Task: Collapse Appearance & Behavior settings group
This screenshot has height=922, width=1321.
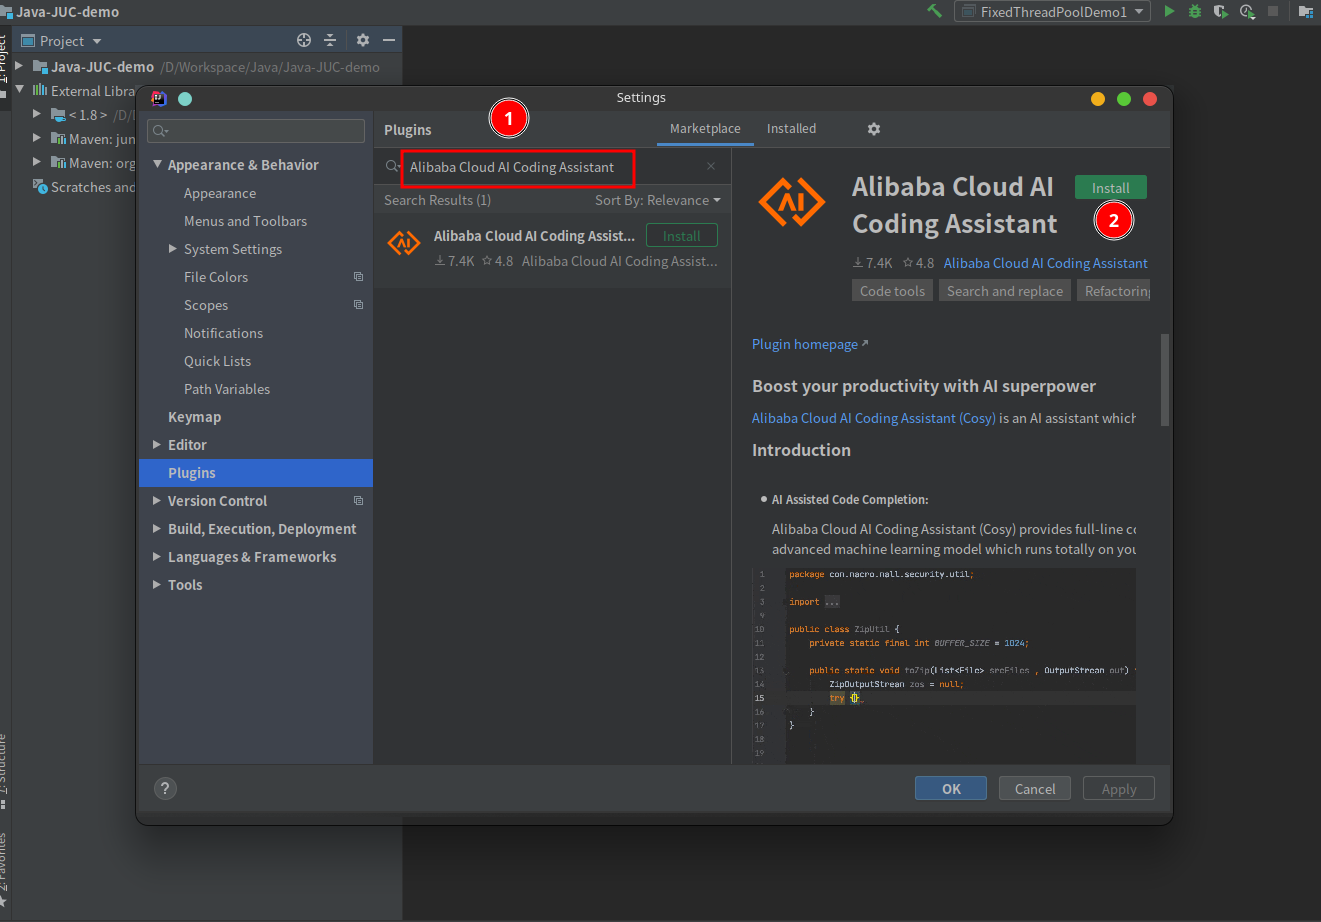Action: pos(157,164)
